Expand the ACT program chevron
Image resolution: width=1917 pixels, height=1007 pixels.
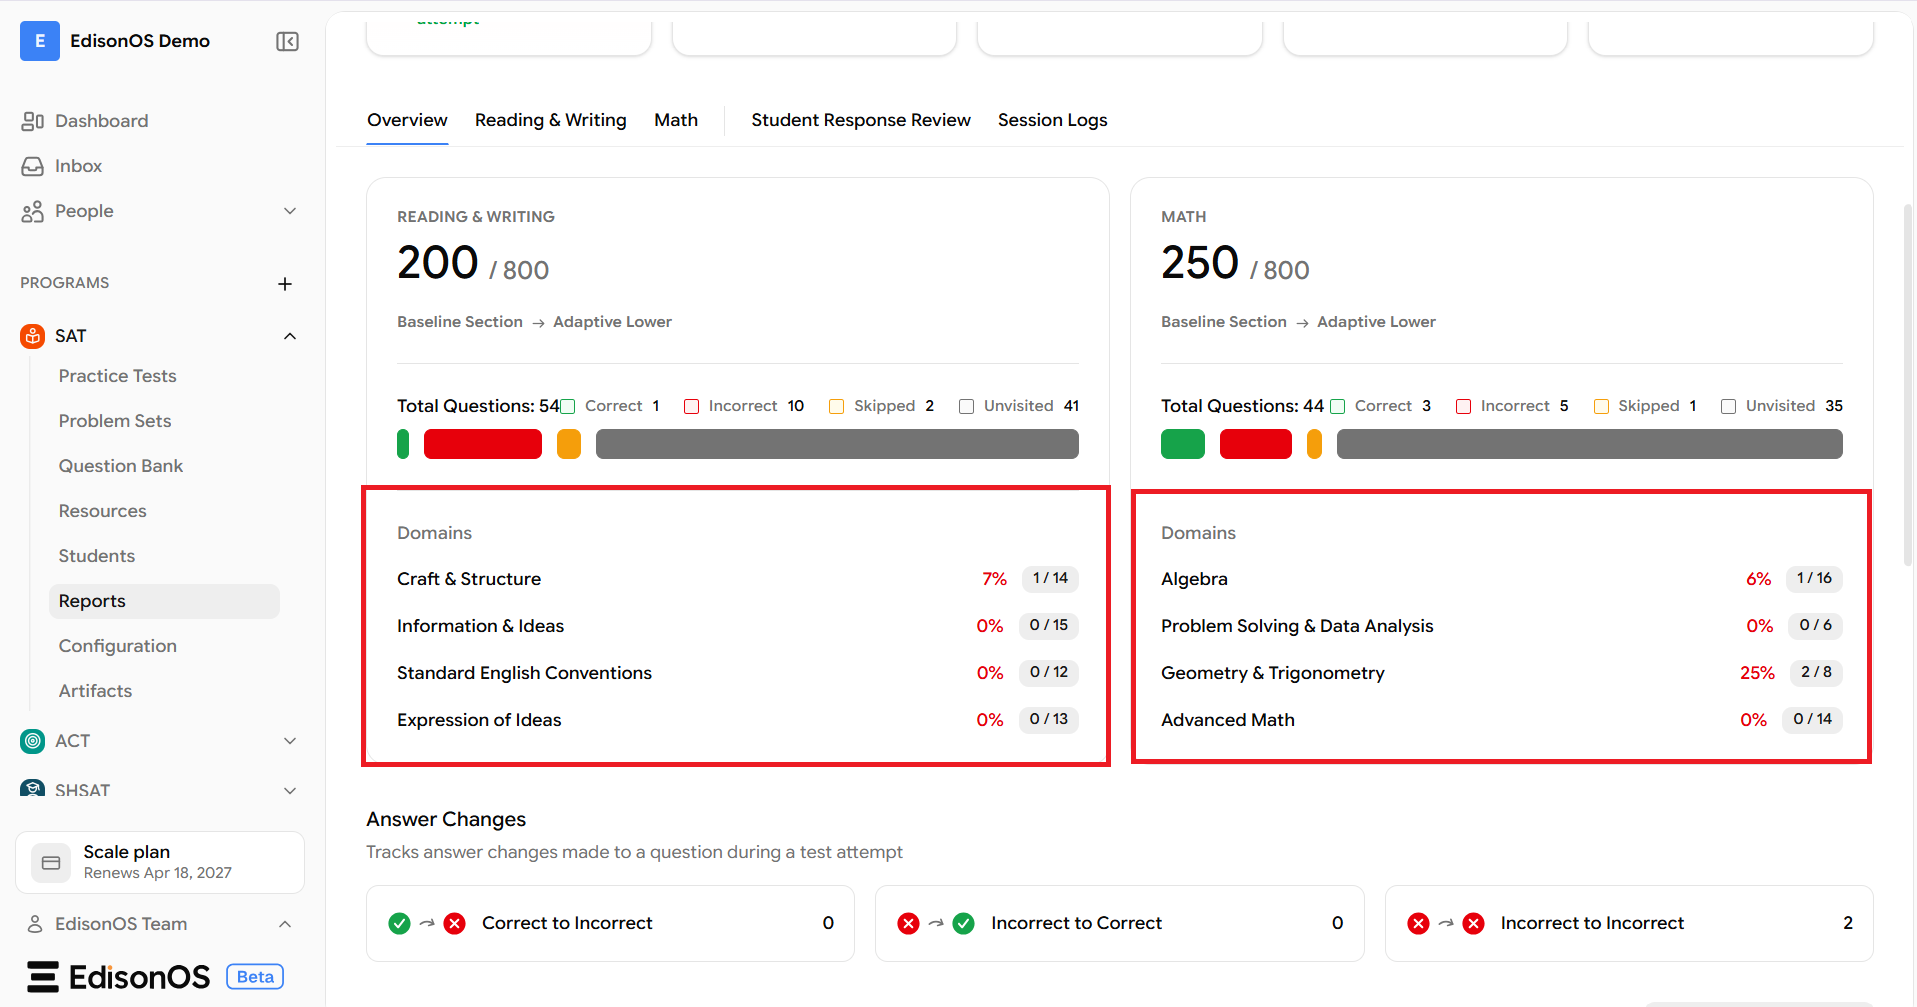[x=290, y=741]
